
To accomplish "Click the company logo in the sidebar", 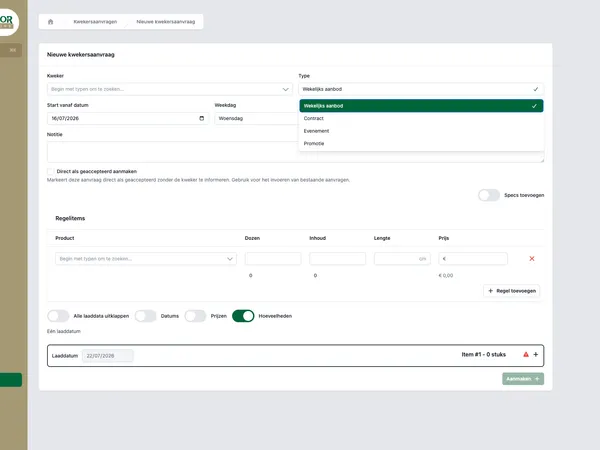I will (x=7, y=22).
